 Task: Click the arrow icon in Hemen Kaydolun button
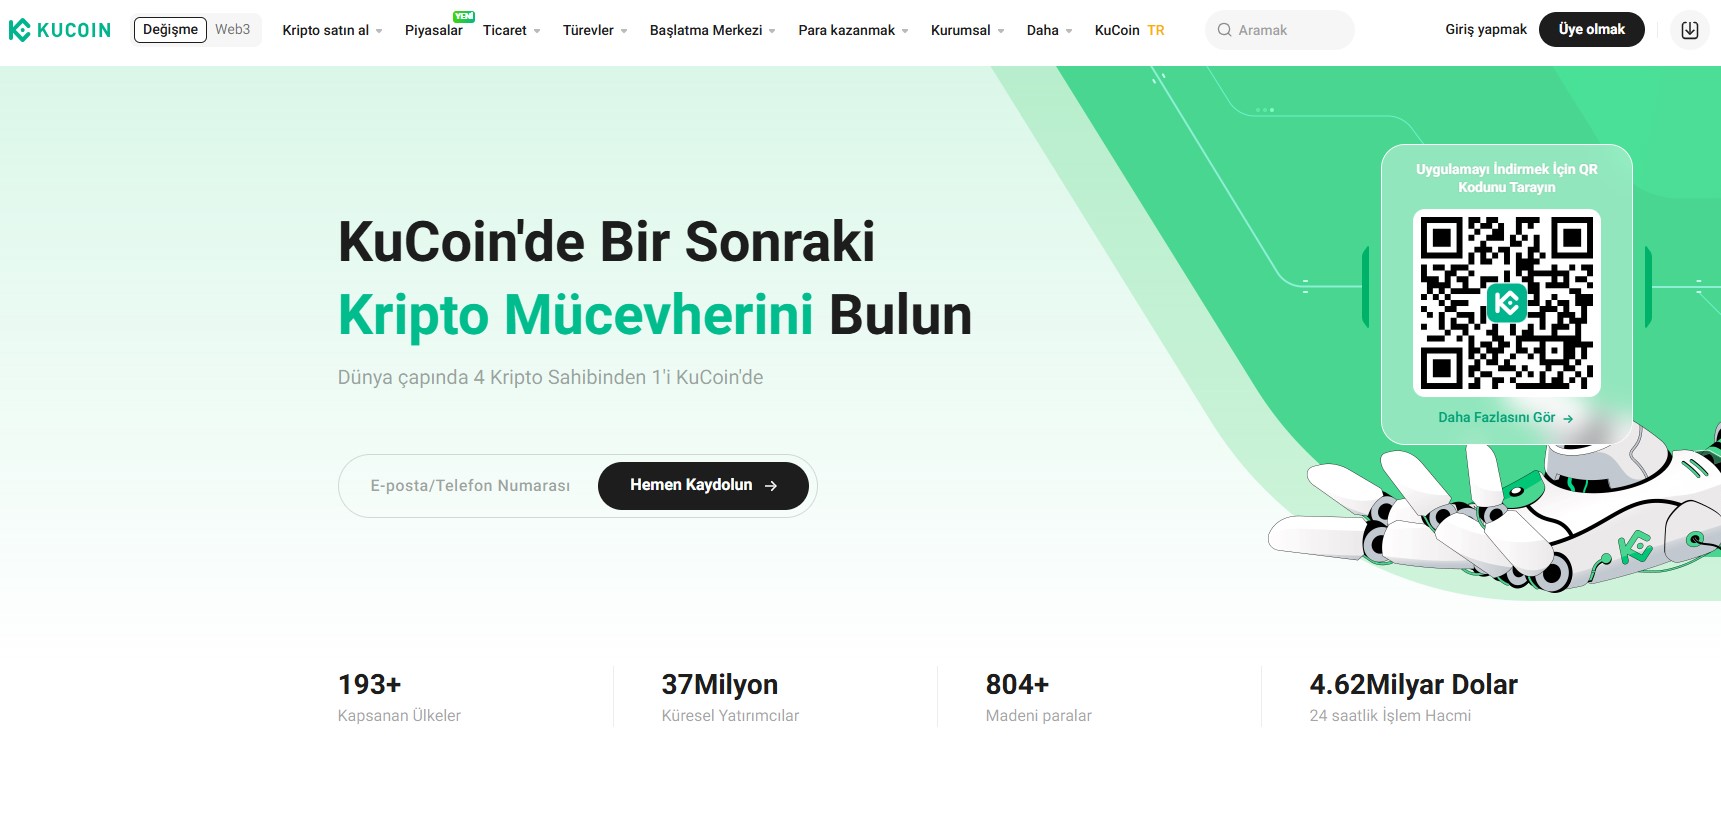pos(771,486)
